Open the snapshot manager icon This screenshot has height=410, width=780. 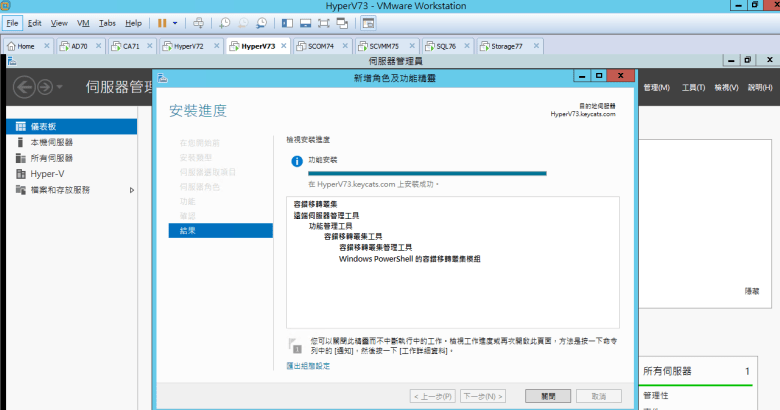[x=261, y=22]
